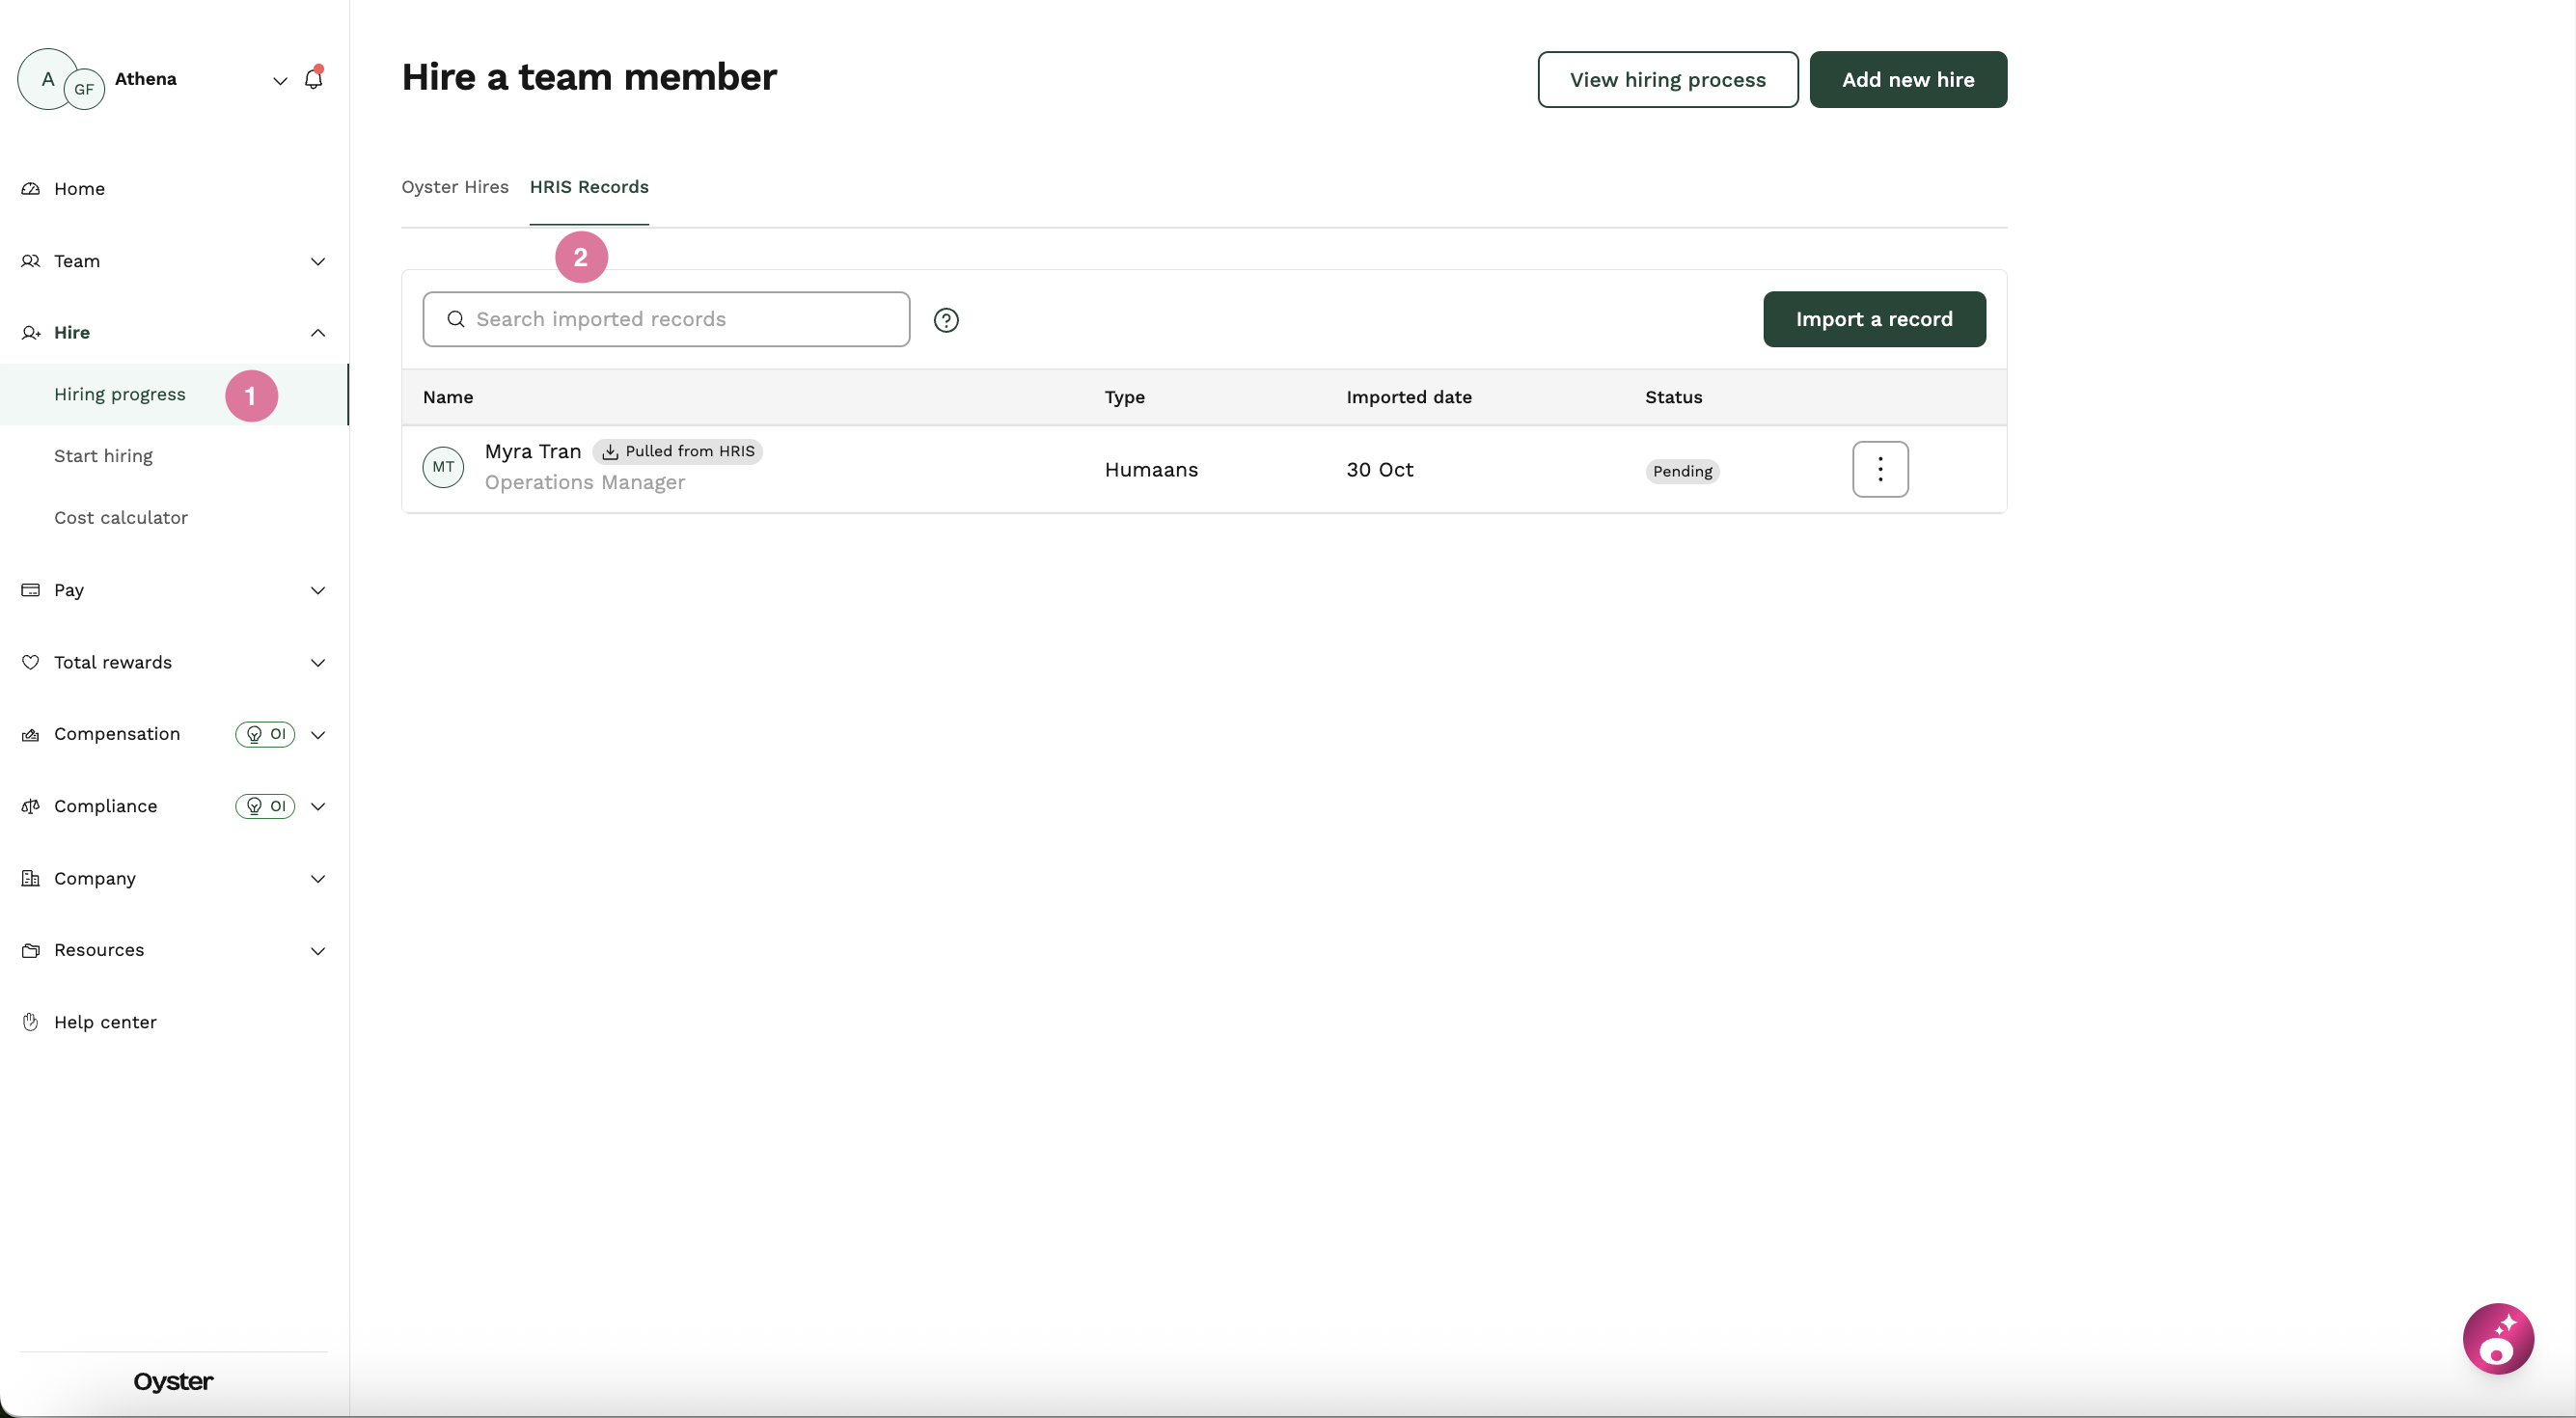Image resolution: width=2576 pixels, height=1418 pixels.
Task: Expand the Resources chevron
Action: point(318,951)
